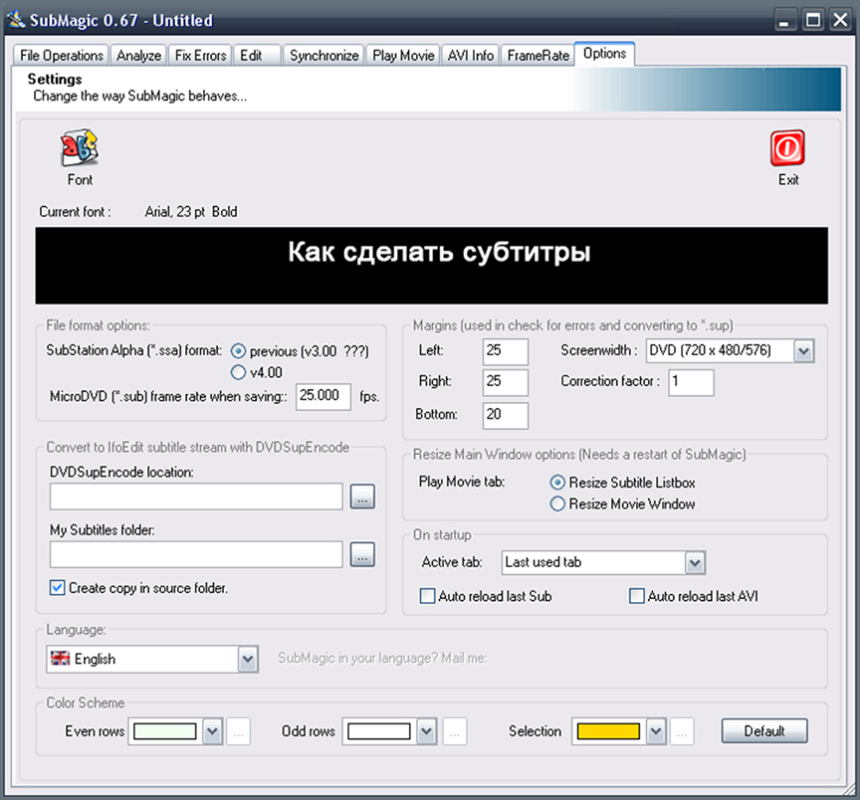
Task: Click the Correction factor field
Action: (x=691, y=382)
